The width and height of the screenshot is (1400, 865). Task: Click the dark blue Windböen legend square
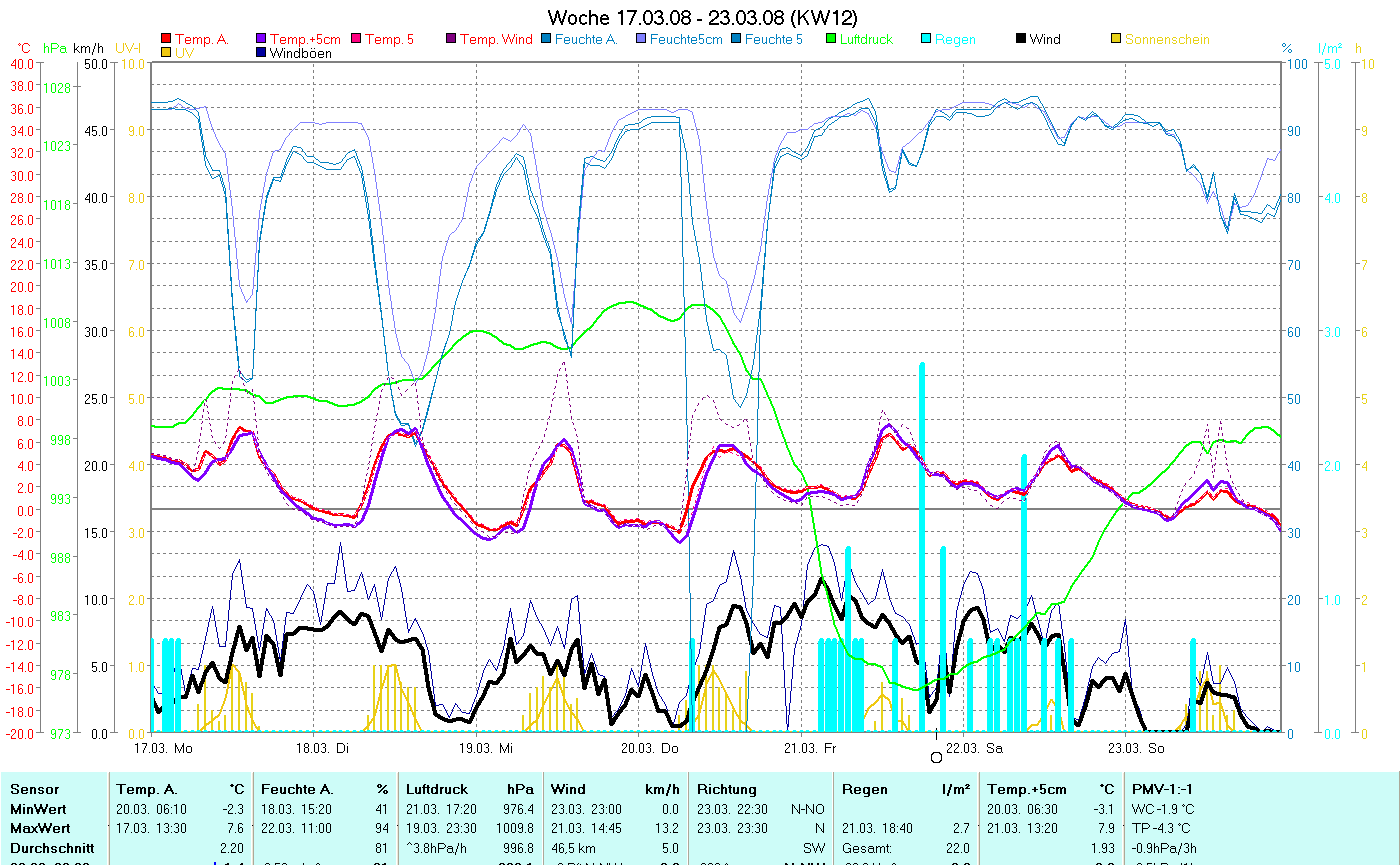[x=262, y=53]
